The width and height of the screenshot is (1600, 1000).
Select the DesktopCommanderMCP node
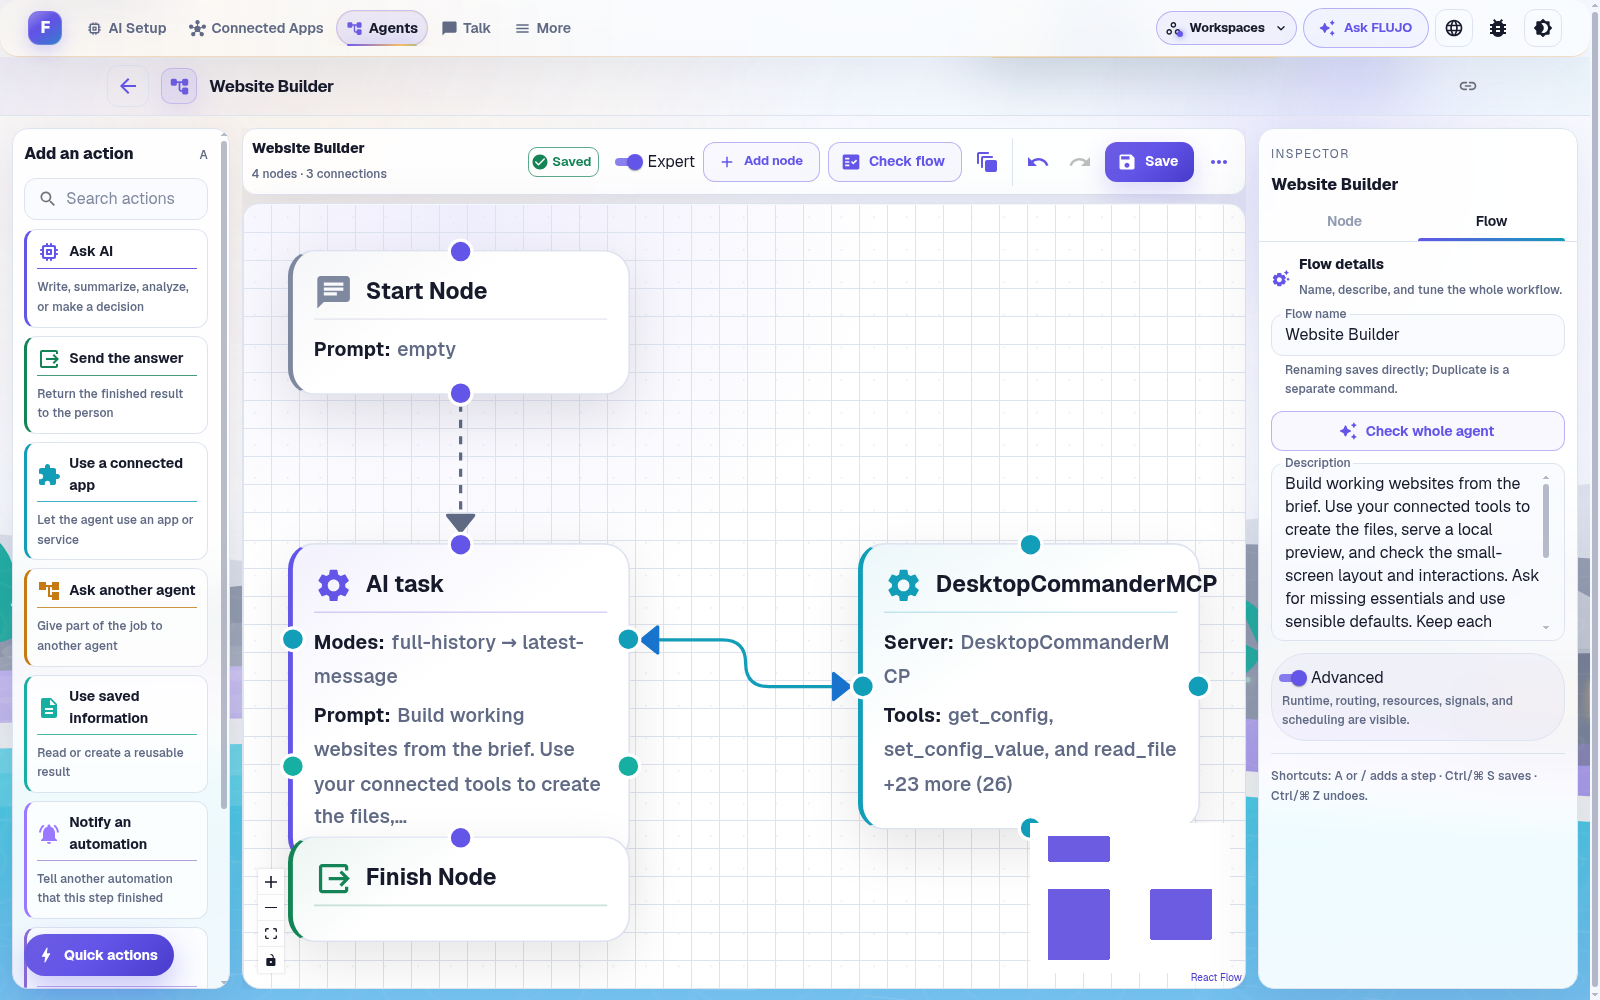[1029, 685]
